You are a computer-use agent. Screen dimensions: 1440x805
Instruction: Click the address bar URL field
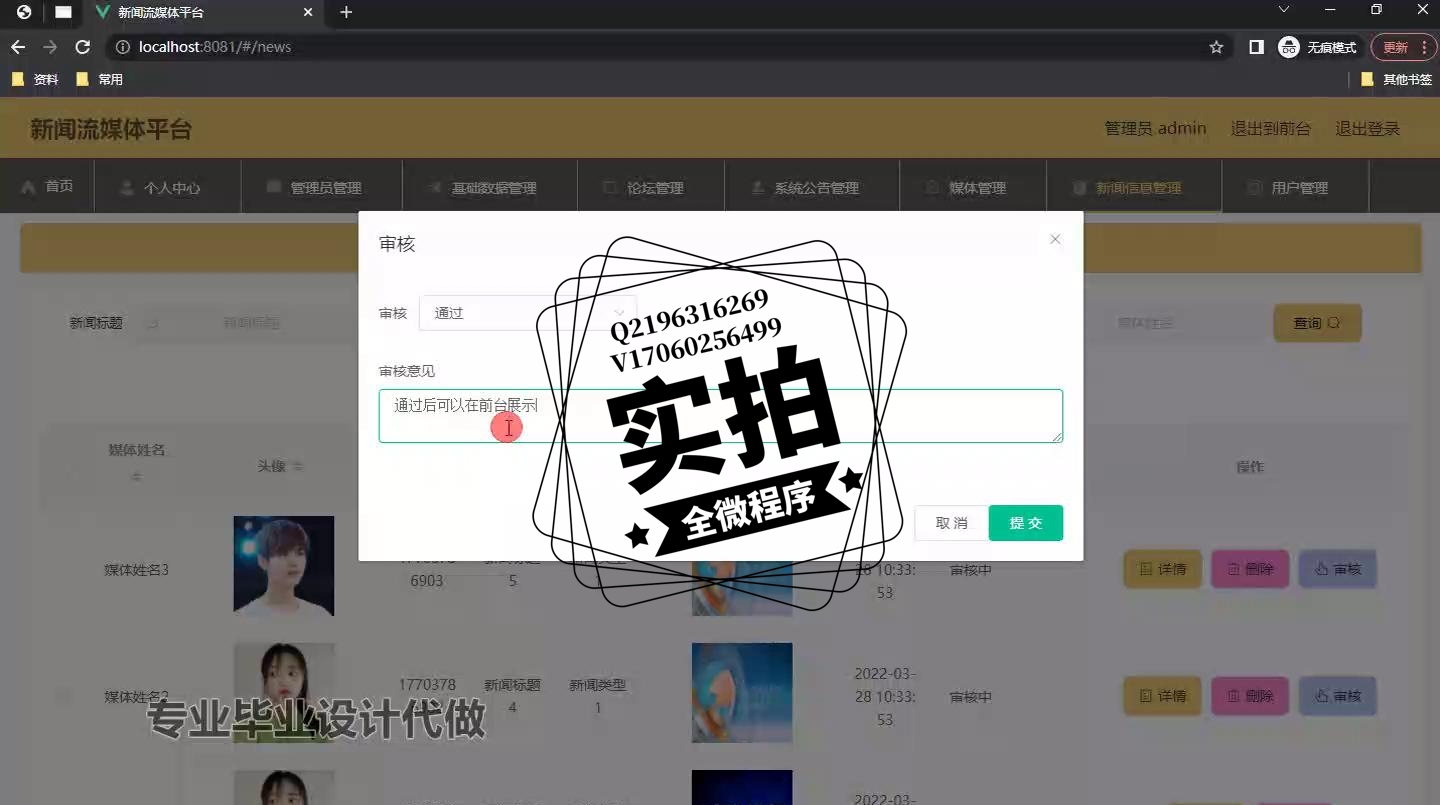(x=660, y=47)
